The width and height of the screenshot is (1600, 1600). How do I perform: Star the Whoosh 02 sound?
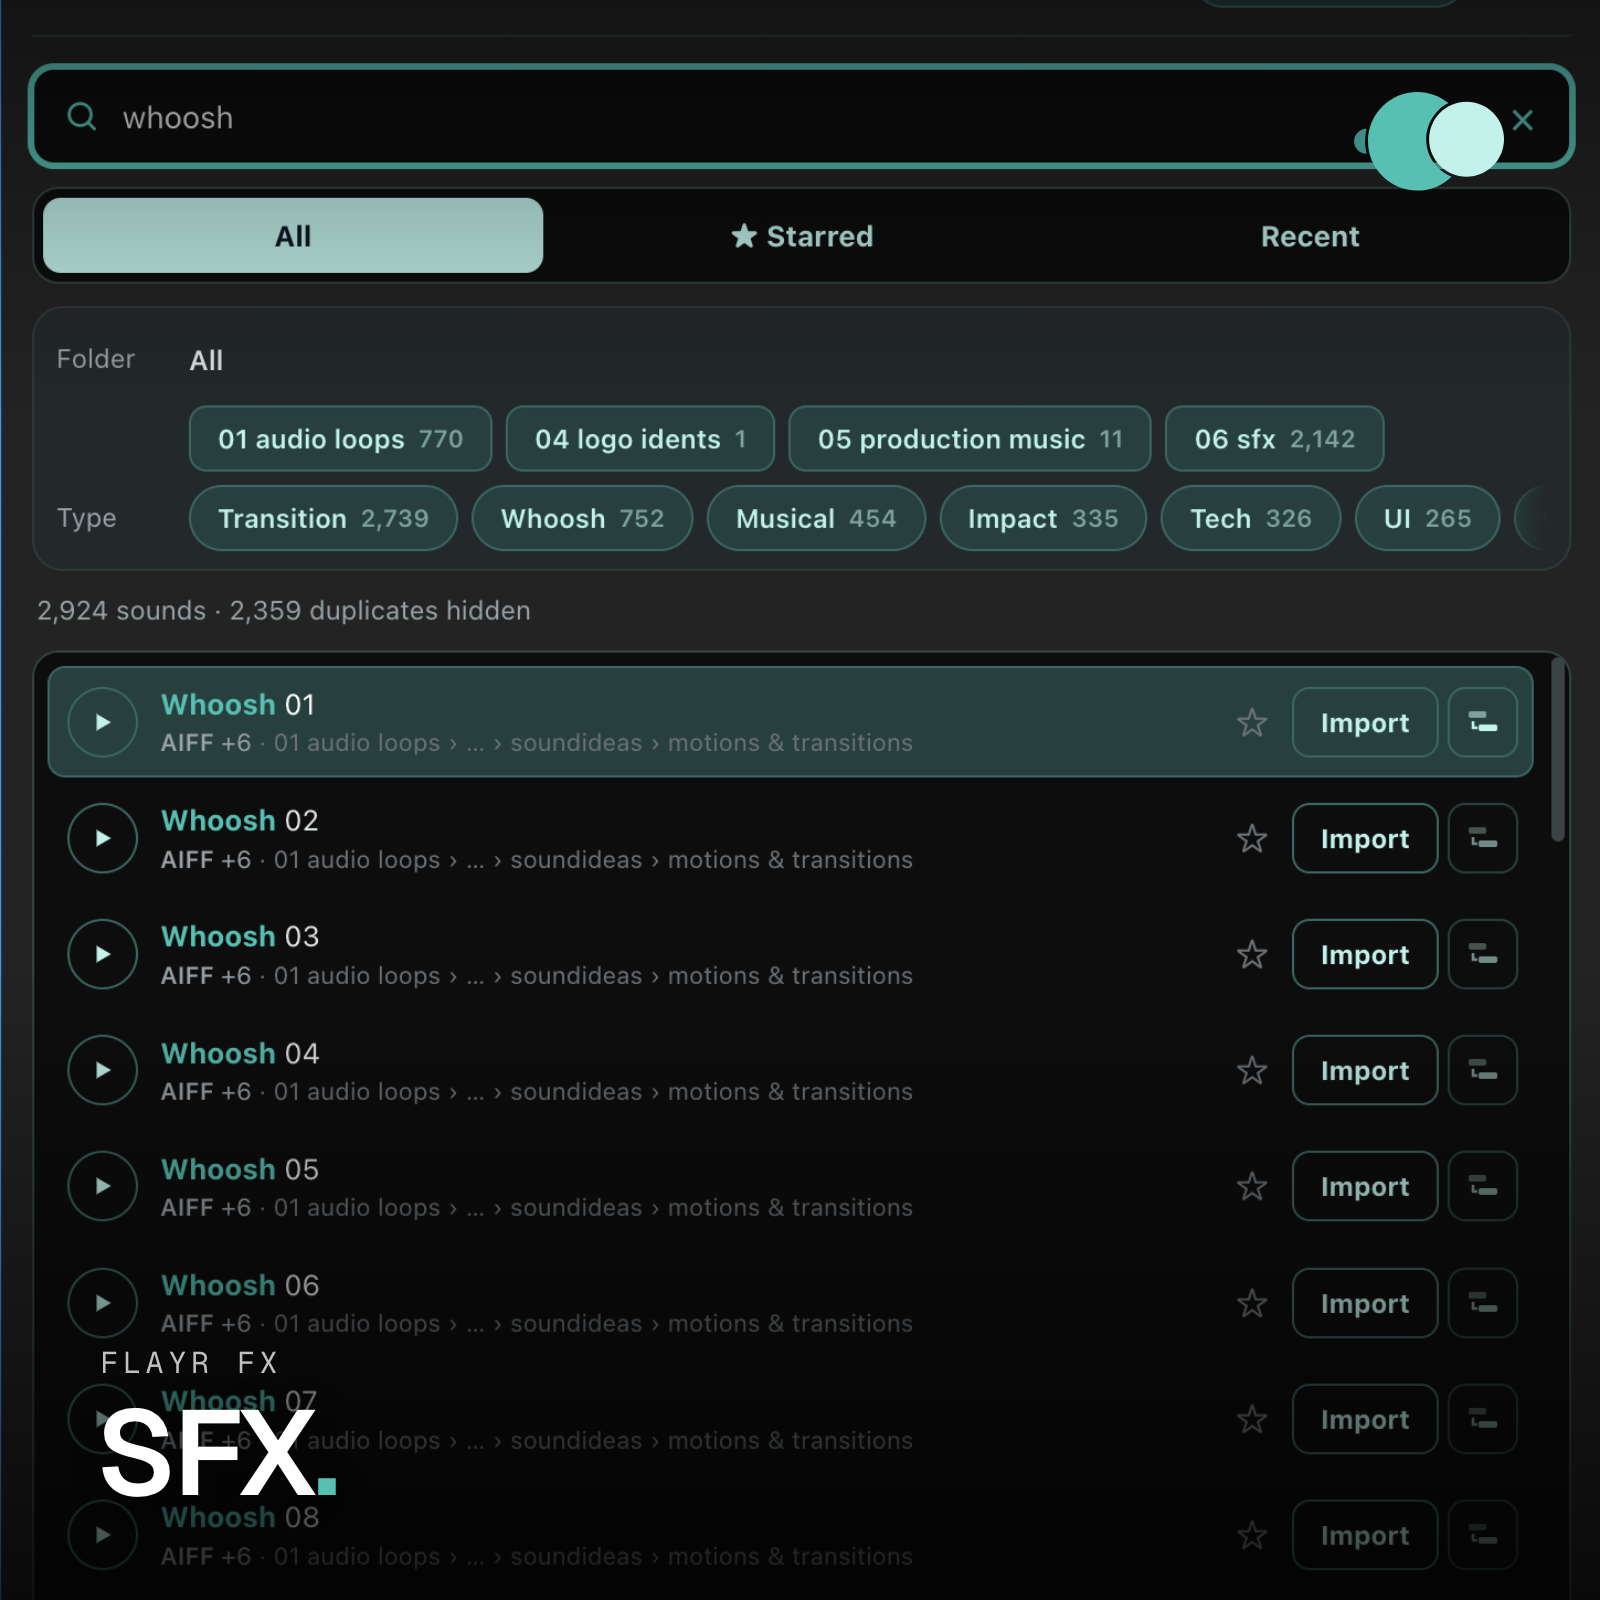(1252, 838)
